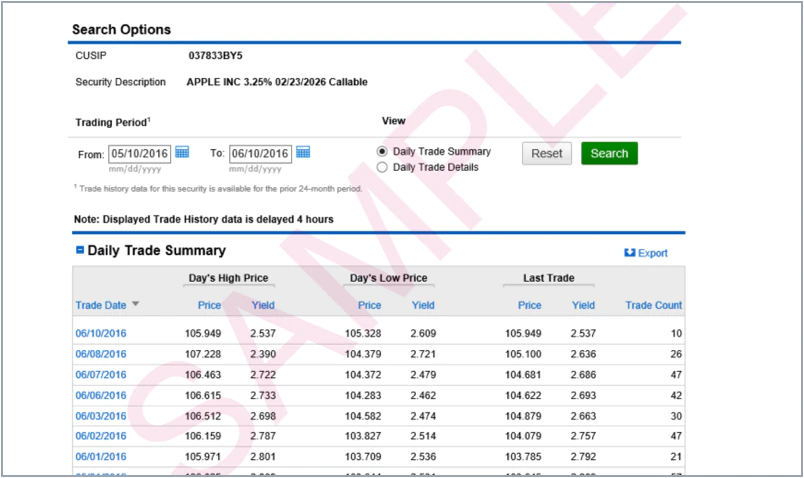Open the From date calendar picker
Viewport: 804px width, 478px height.
182,153
